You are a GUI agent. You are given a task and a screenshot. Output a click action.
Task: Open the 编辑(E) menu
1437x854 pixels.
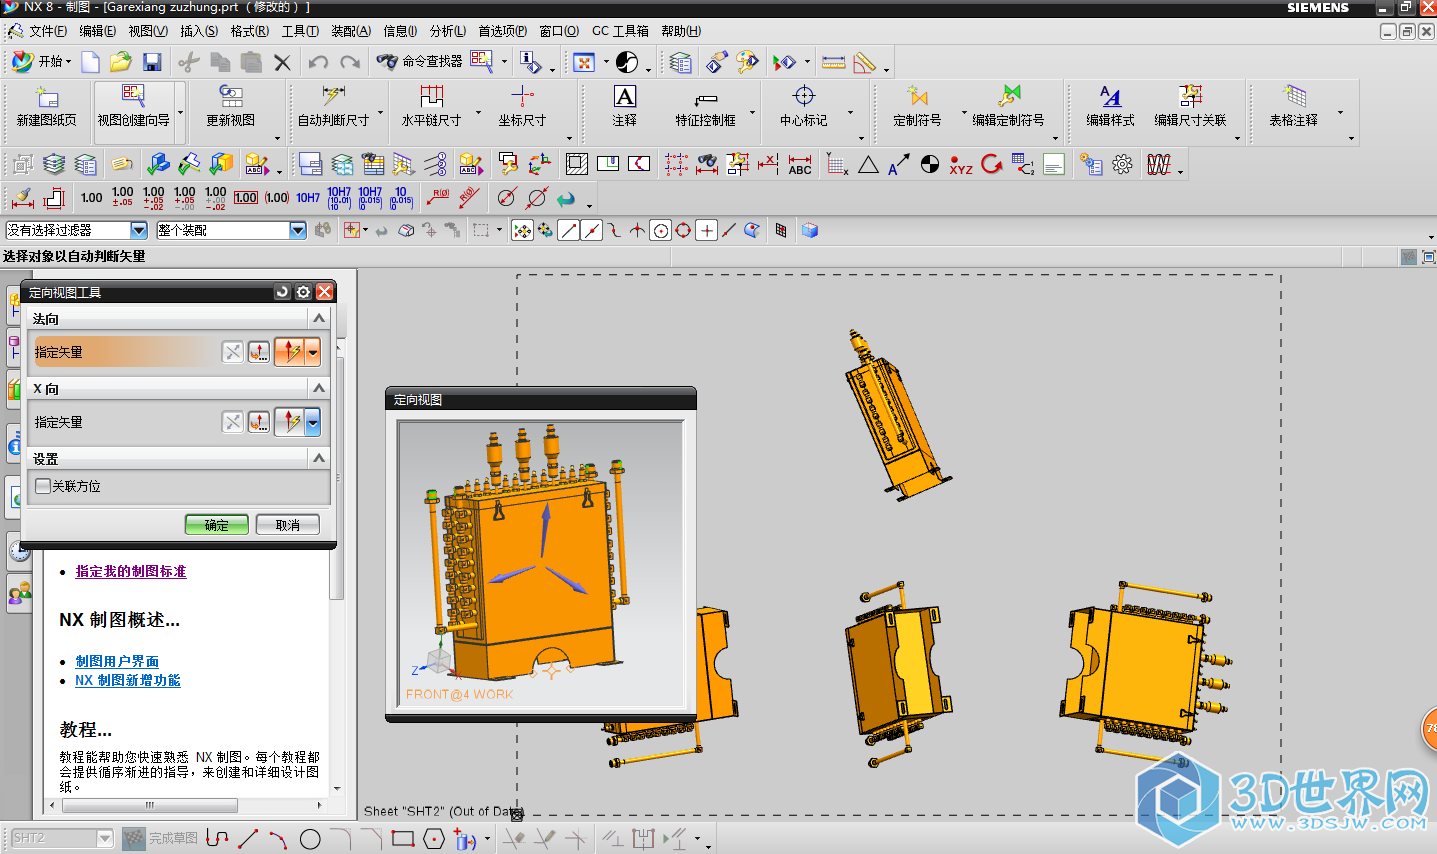[x=97, y=31]
